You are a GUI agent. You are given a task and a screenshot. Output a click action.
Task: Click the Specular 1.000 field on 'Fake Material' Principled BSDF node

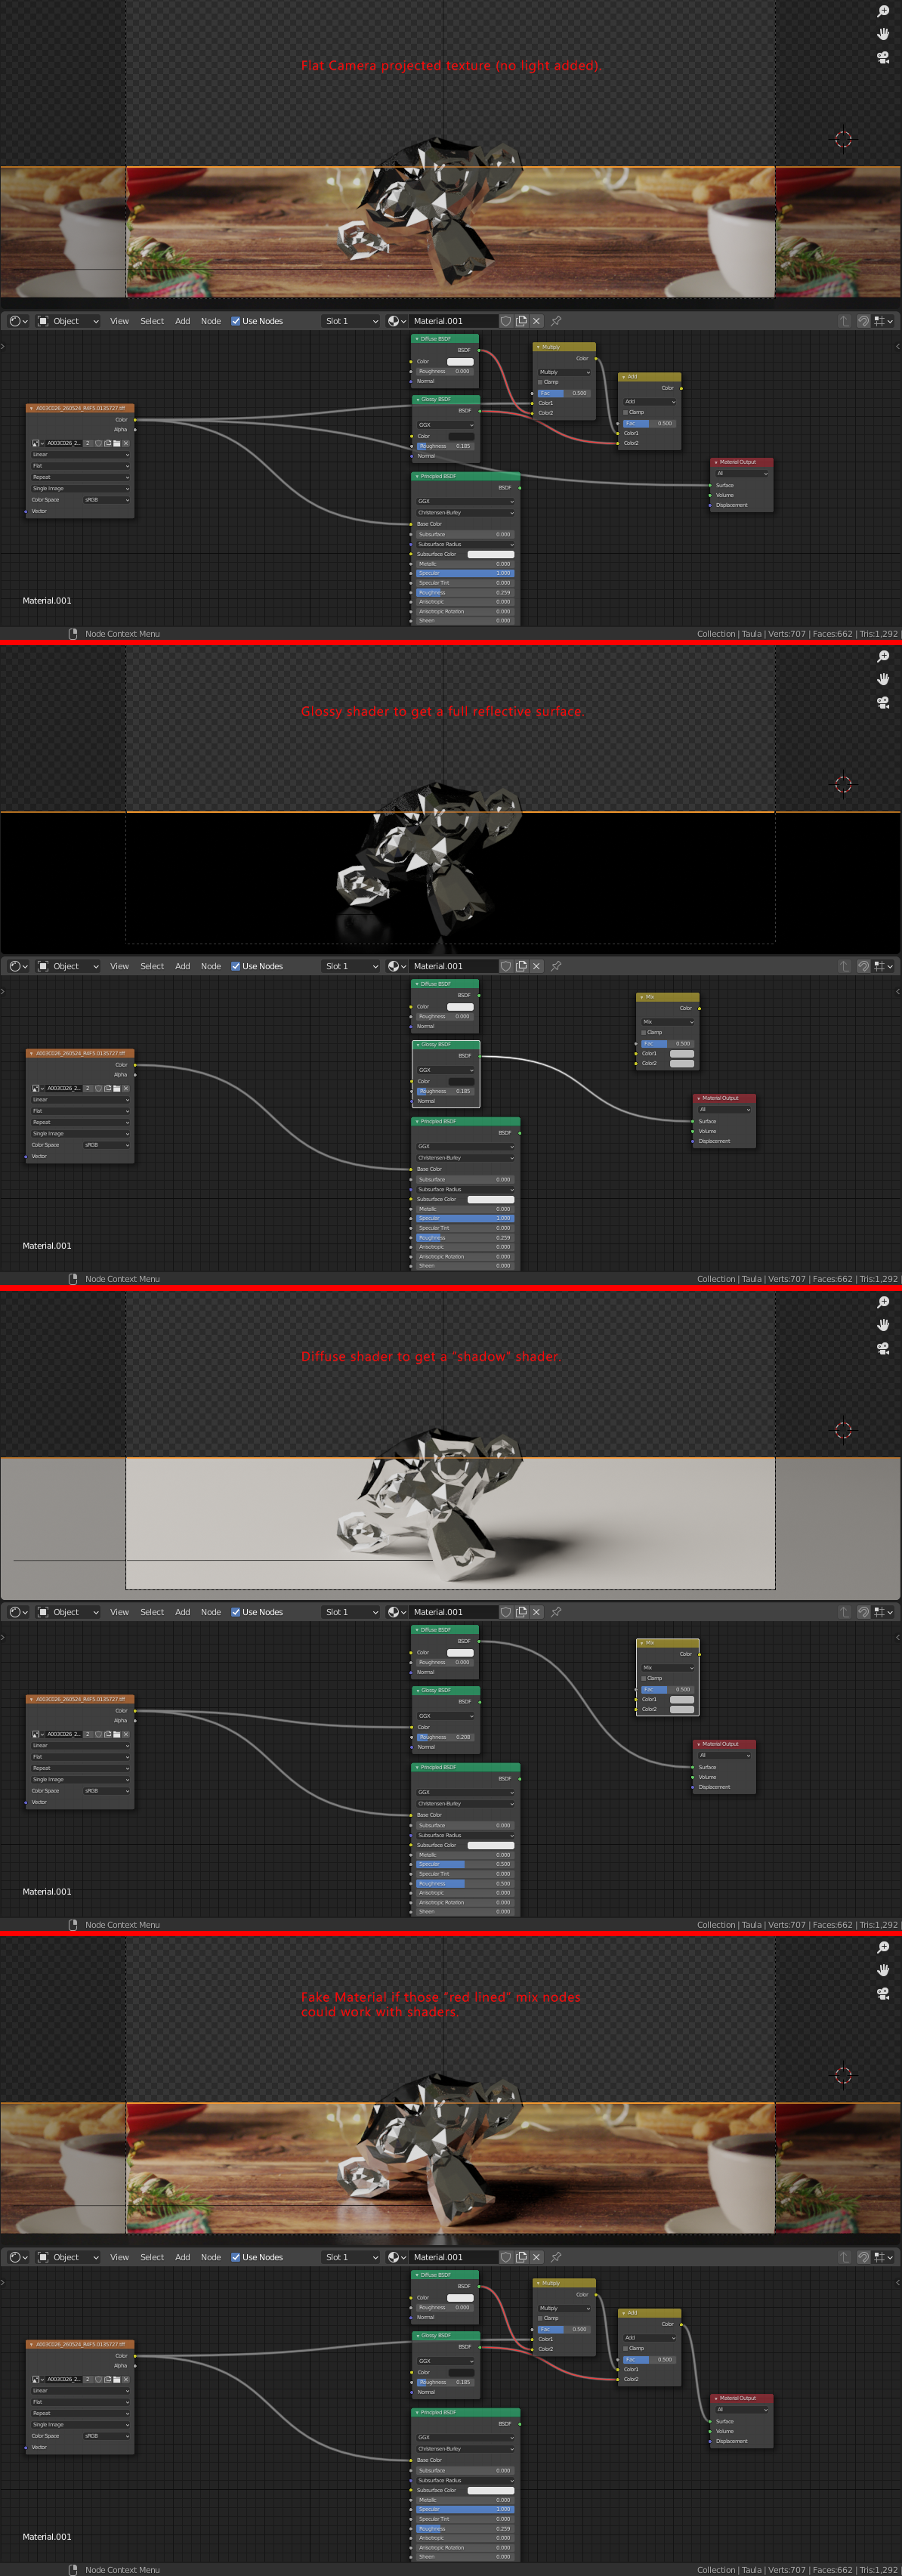465,2509
